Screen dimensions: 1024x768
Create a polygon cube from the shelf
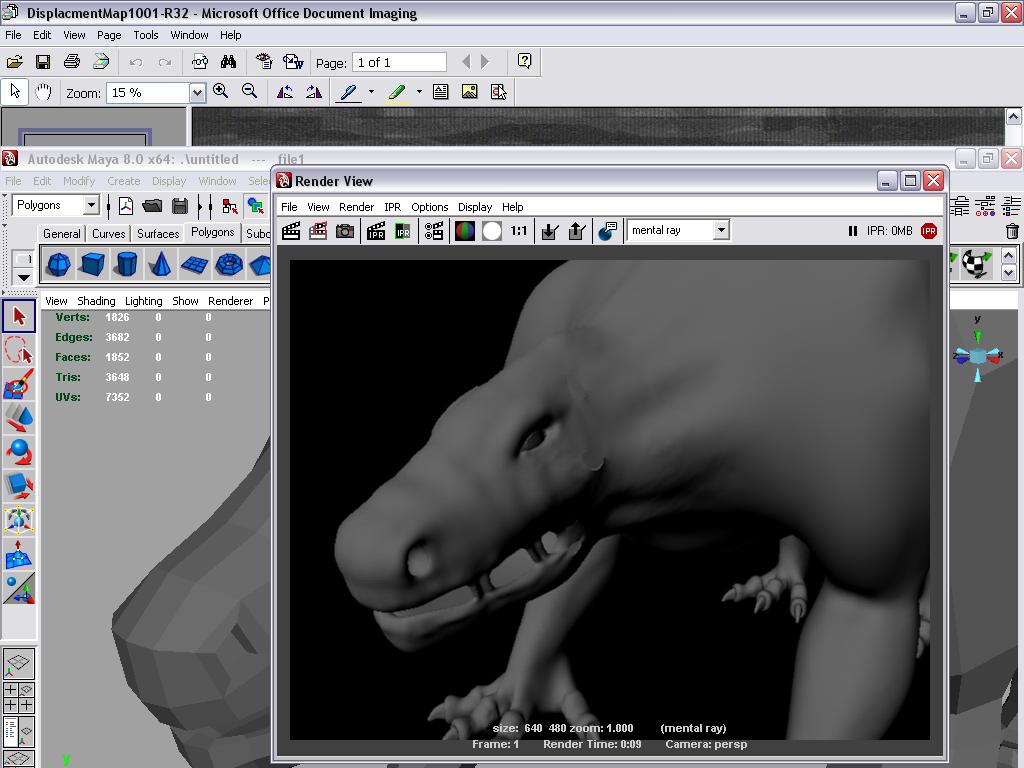click(x=91, y=264)
